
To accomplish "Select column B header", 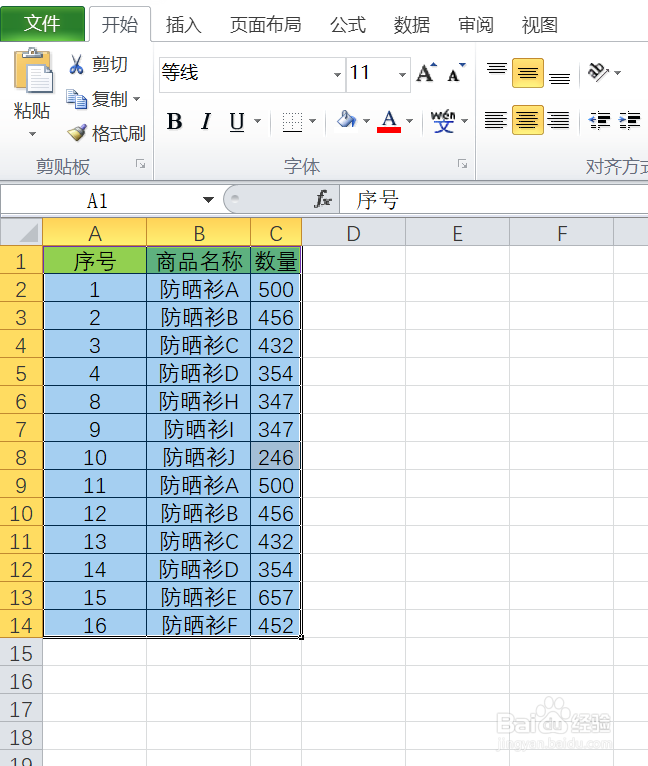I will (x=198, y=233).
